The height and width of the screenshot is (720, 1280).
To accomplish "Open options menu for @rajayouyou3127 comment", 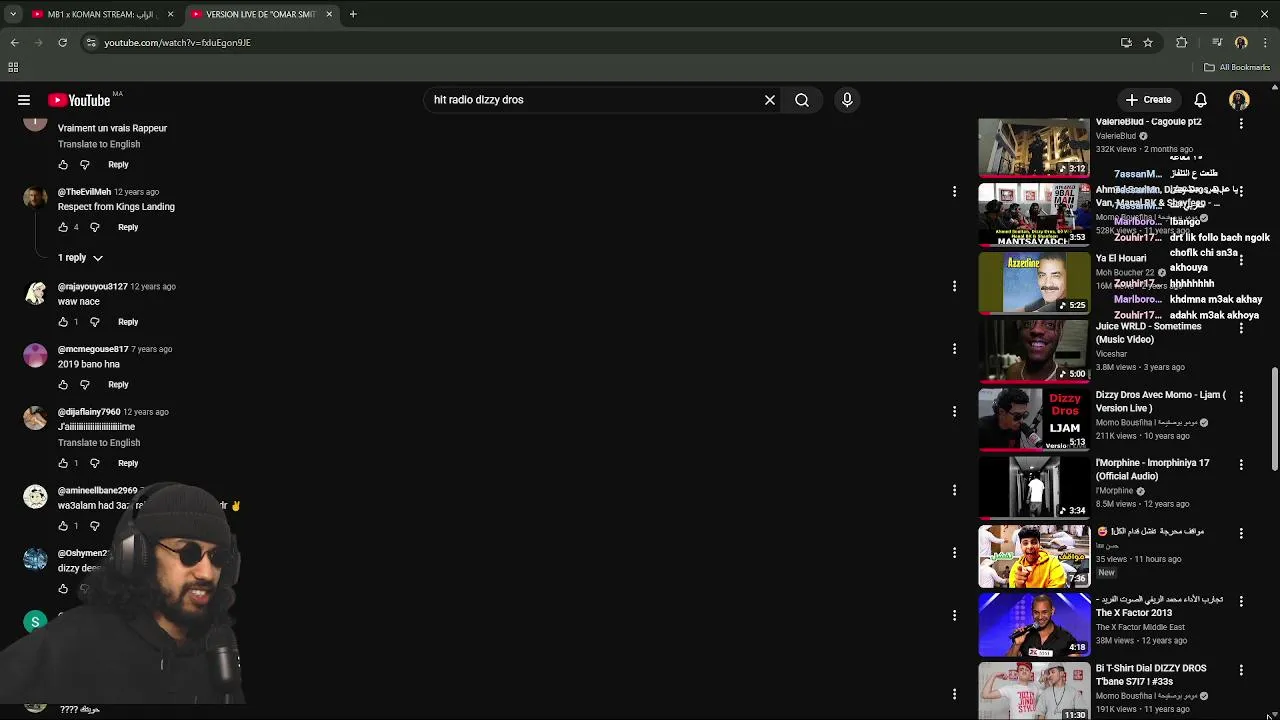I will coord(954,286).
